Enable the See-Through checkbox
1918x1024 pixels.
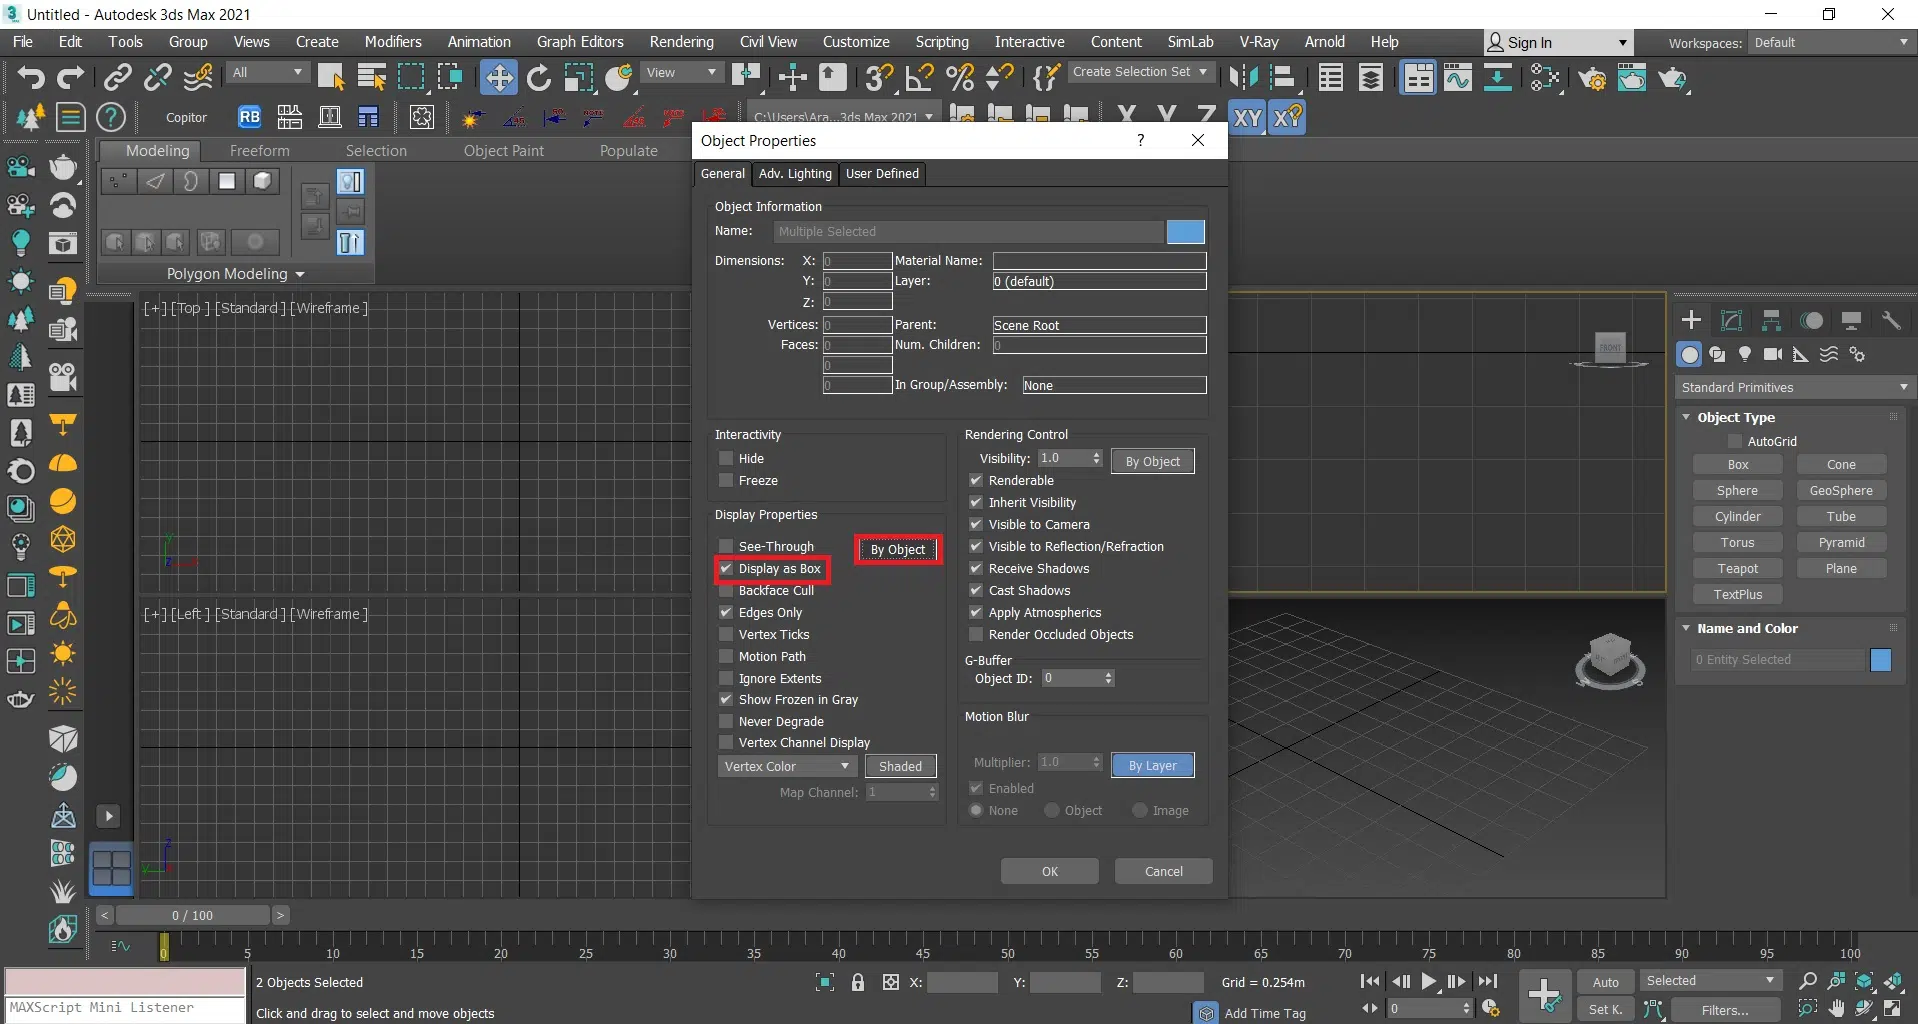tap(727, 547)
